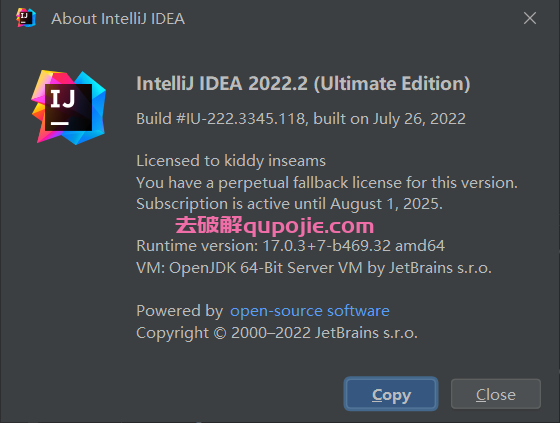
Task: Click the 'amd64' architecture text
Action: click(x=420, y=246)
